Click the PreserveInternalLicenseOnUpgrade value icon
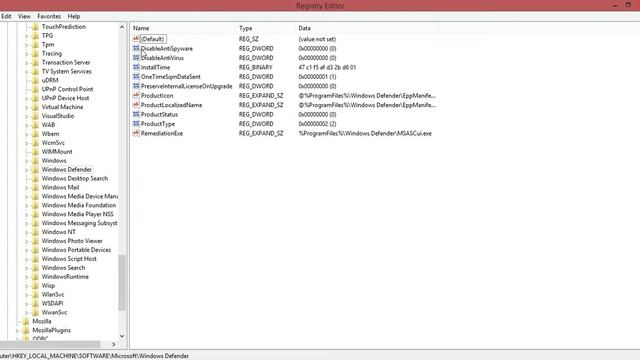This screenshot has height=360, width=640. tap(136, 86)
